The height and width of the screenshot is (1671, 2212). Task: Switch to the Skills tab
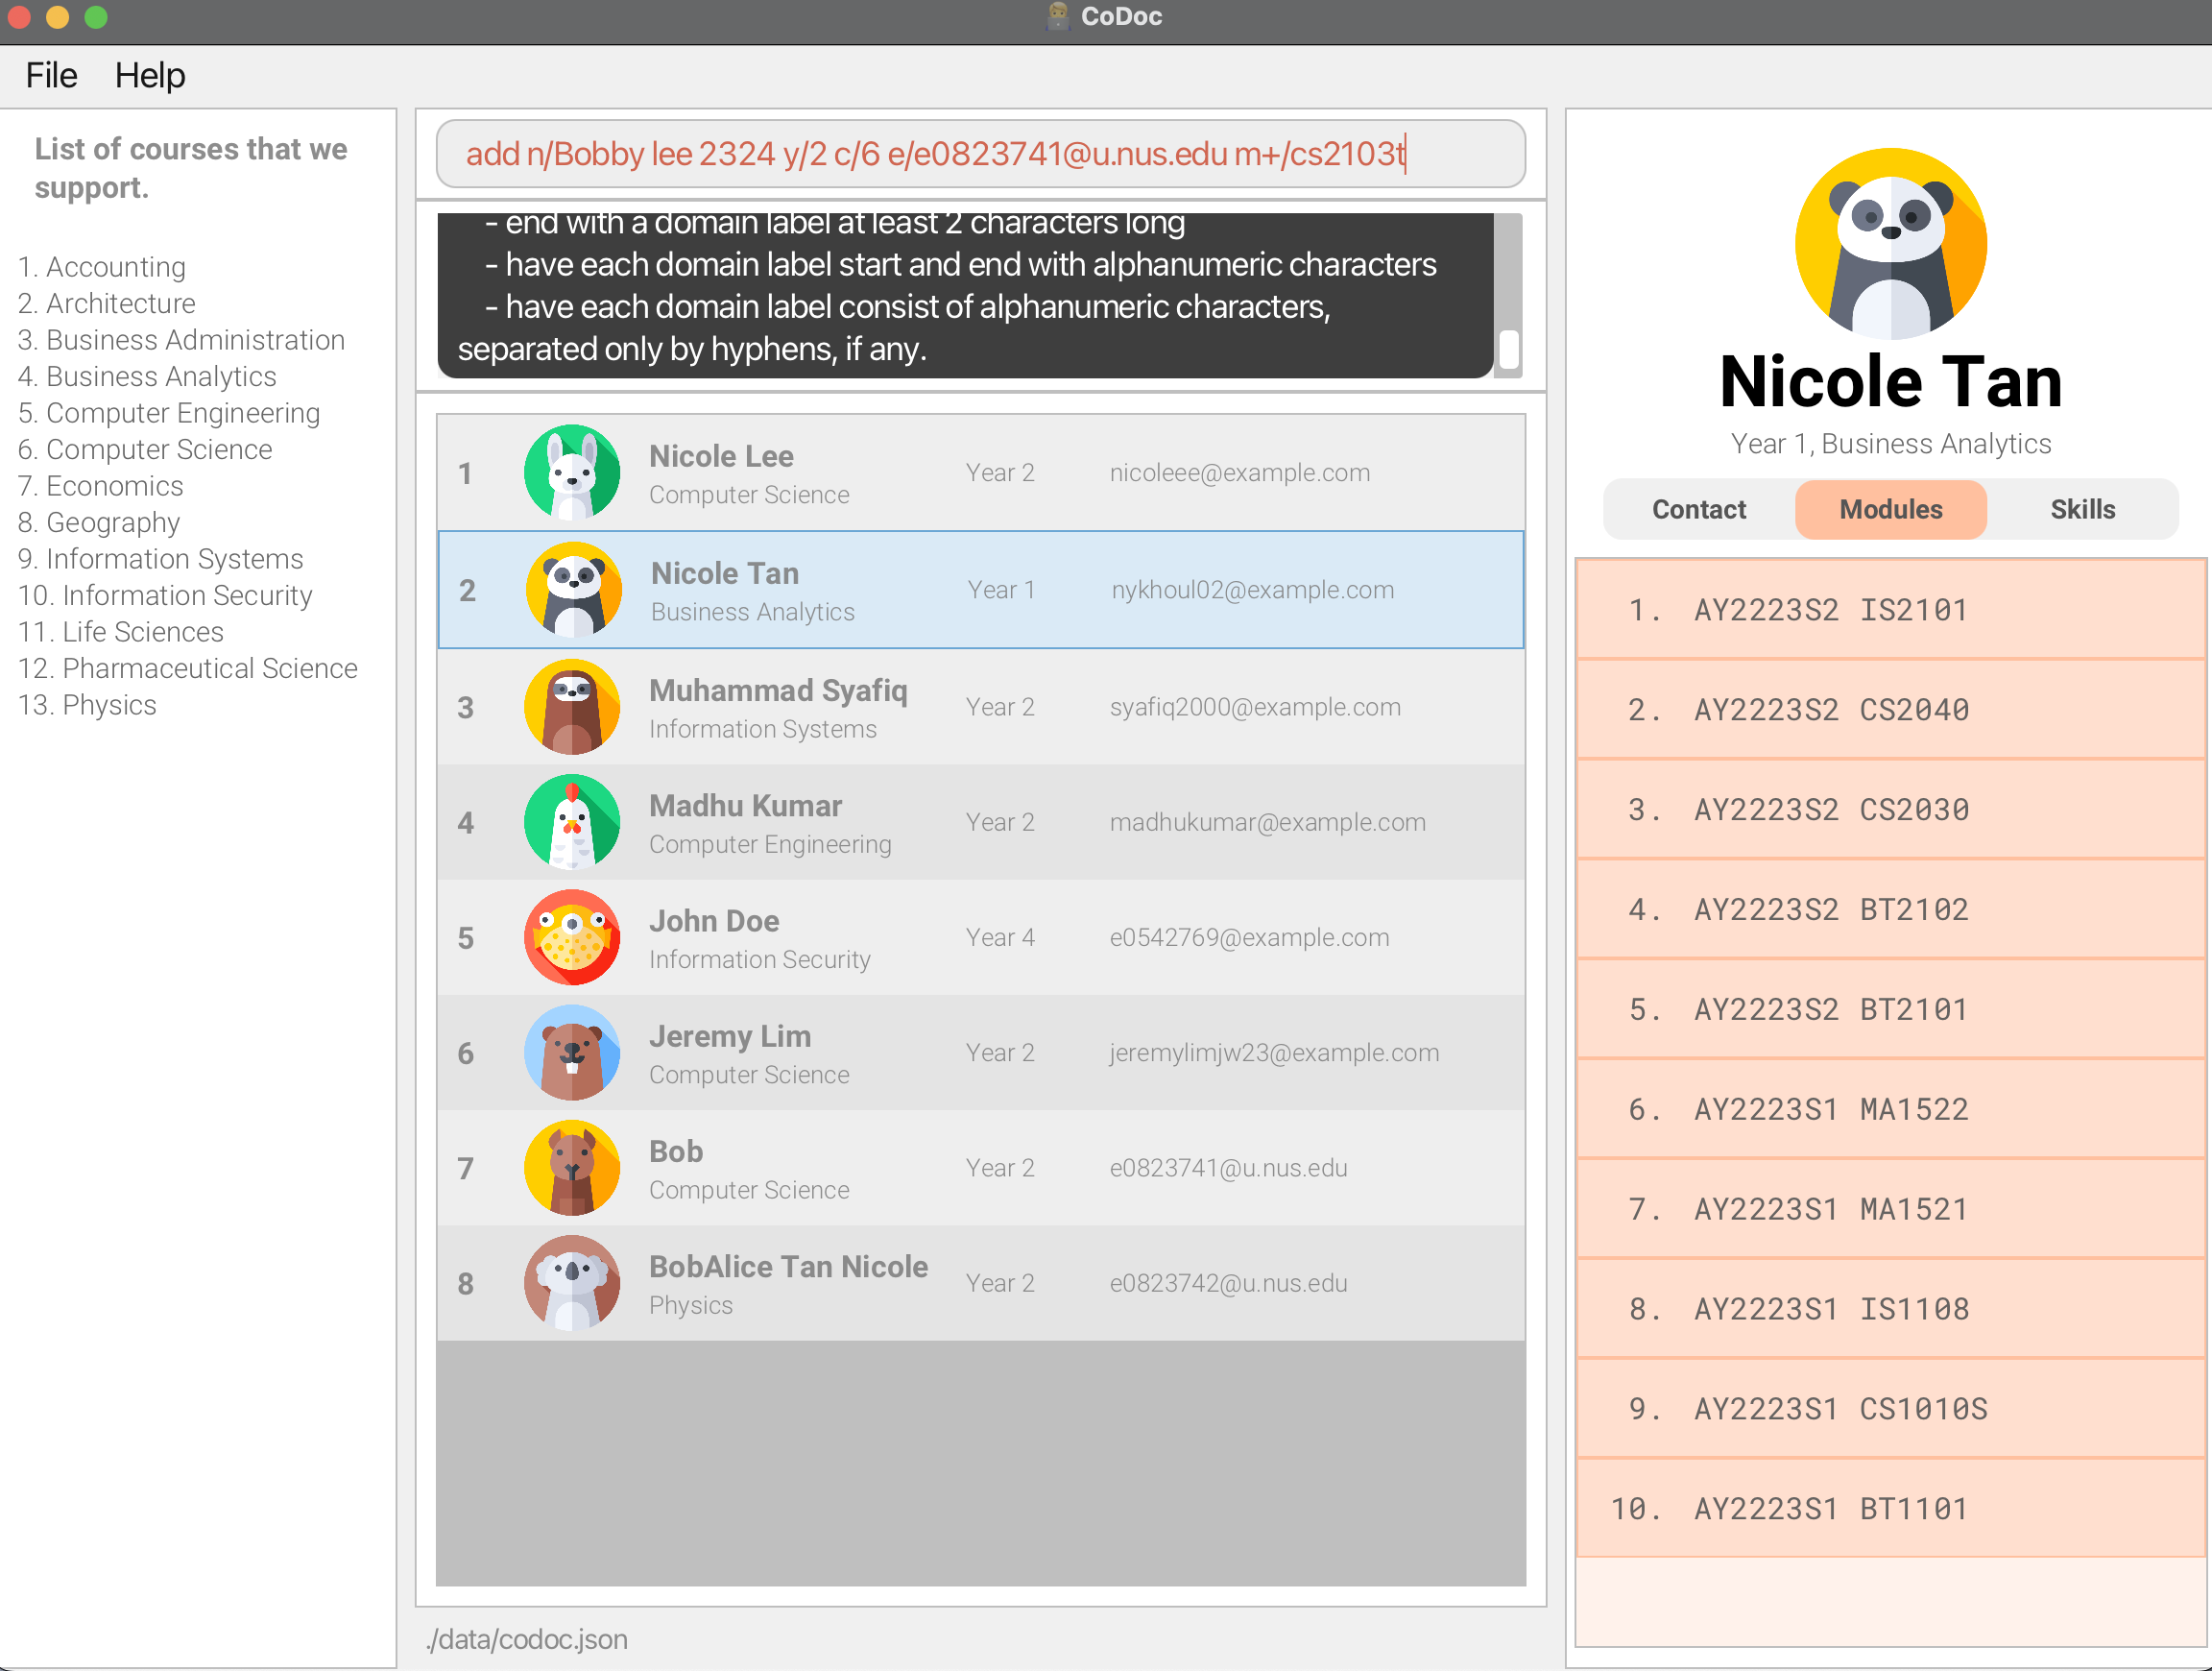point(2082,509)
